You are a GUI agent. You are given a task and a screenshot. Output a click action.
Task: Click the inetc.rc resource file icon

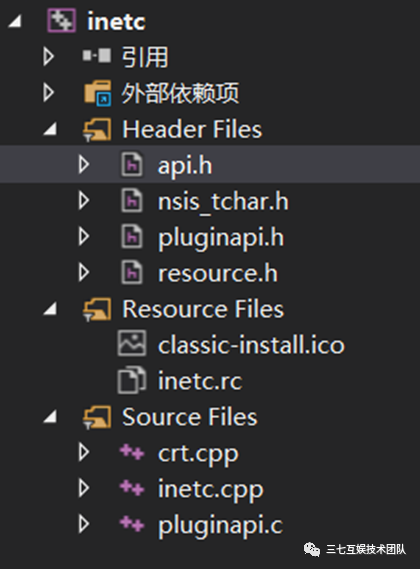click(132, 380)
